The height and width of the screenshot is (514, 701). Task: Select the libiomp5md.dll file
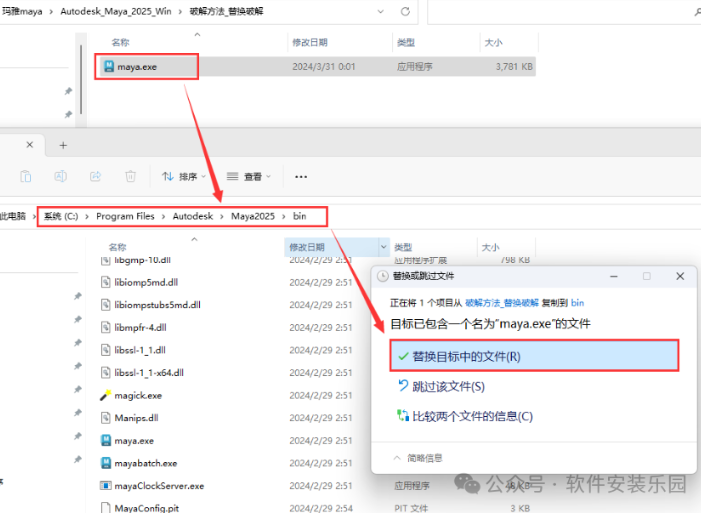click(146, 282)
